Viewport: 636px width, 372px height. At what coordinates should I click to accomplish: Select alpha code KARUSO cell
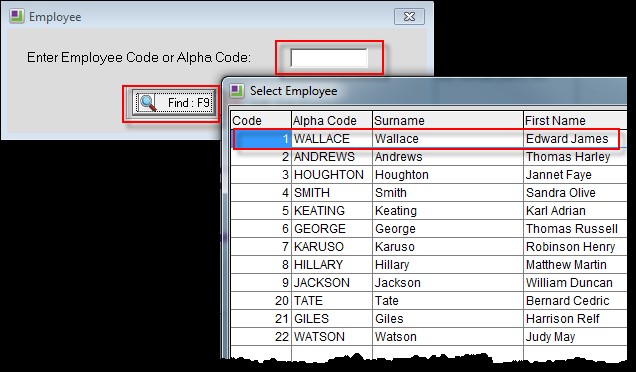click(x=332, y=247)
